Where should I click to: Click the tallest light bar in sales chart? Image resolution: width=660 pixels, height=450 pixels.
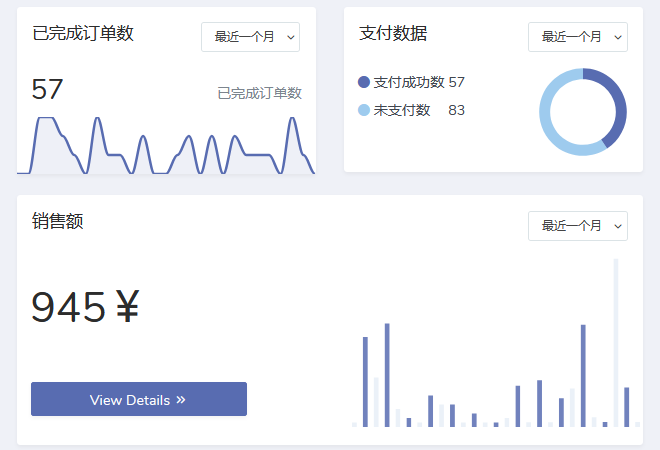[x=616, y=340]
